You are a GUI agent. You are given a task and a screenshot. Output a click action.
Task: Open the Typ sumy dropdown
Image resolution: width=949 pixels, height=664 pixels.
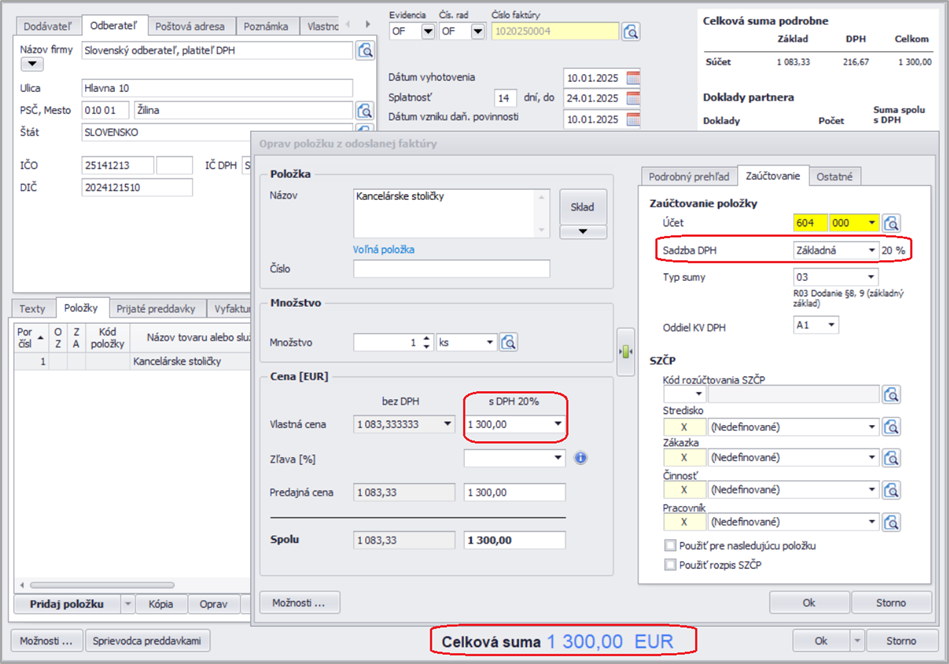tap(871, 277)
